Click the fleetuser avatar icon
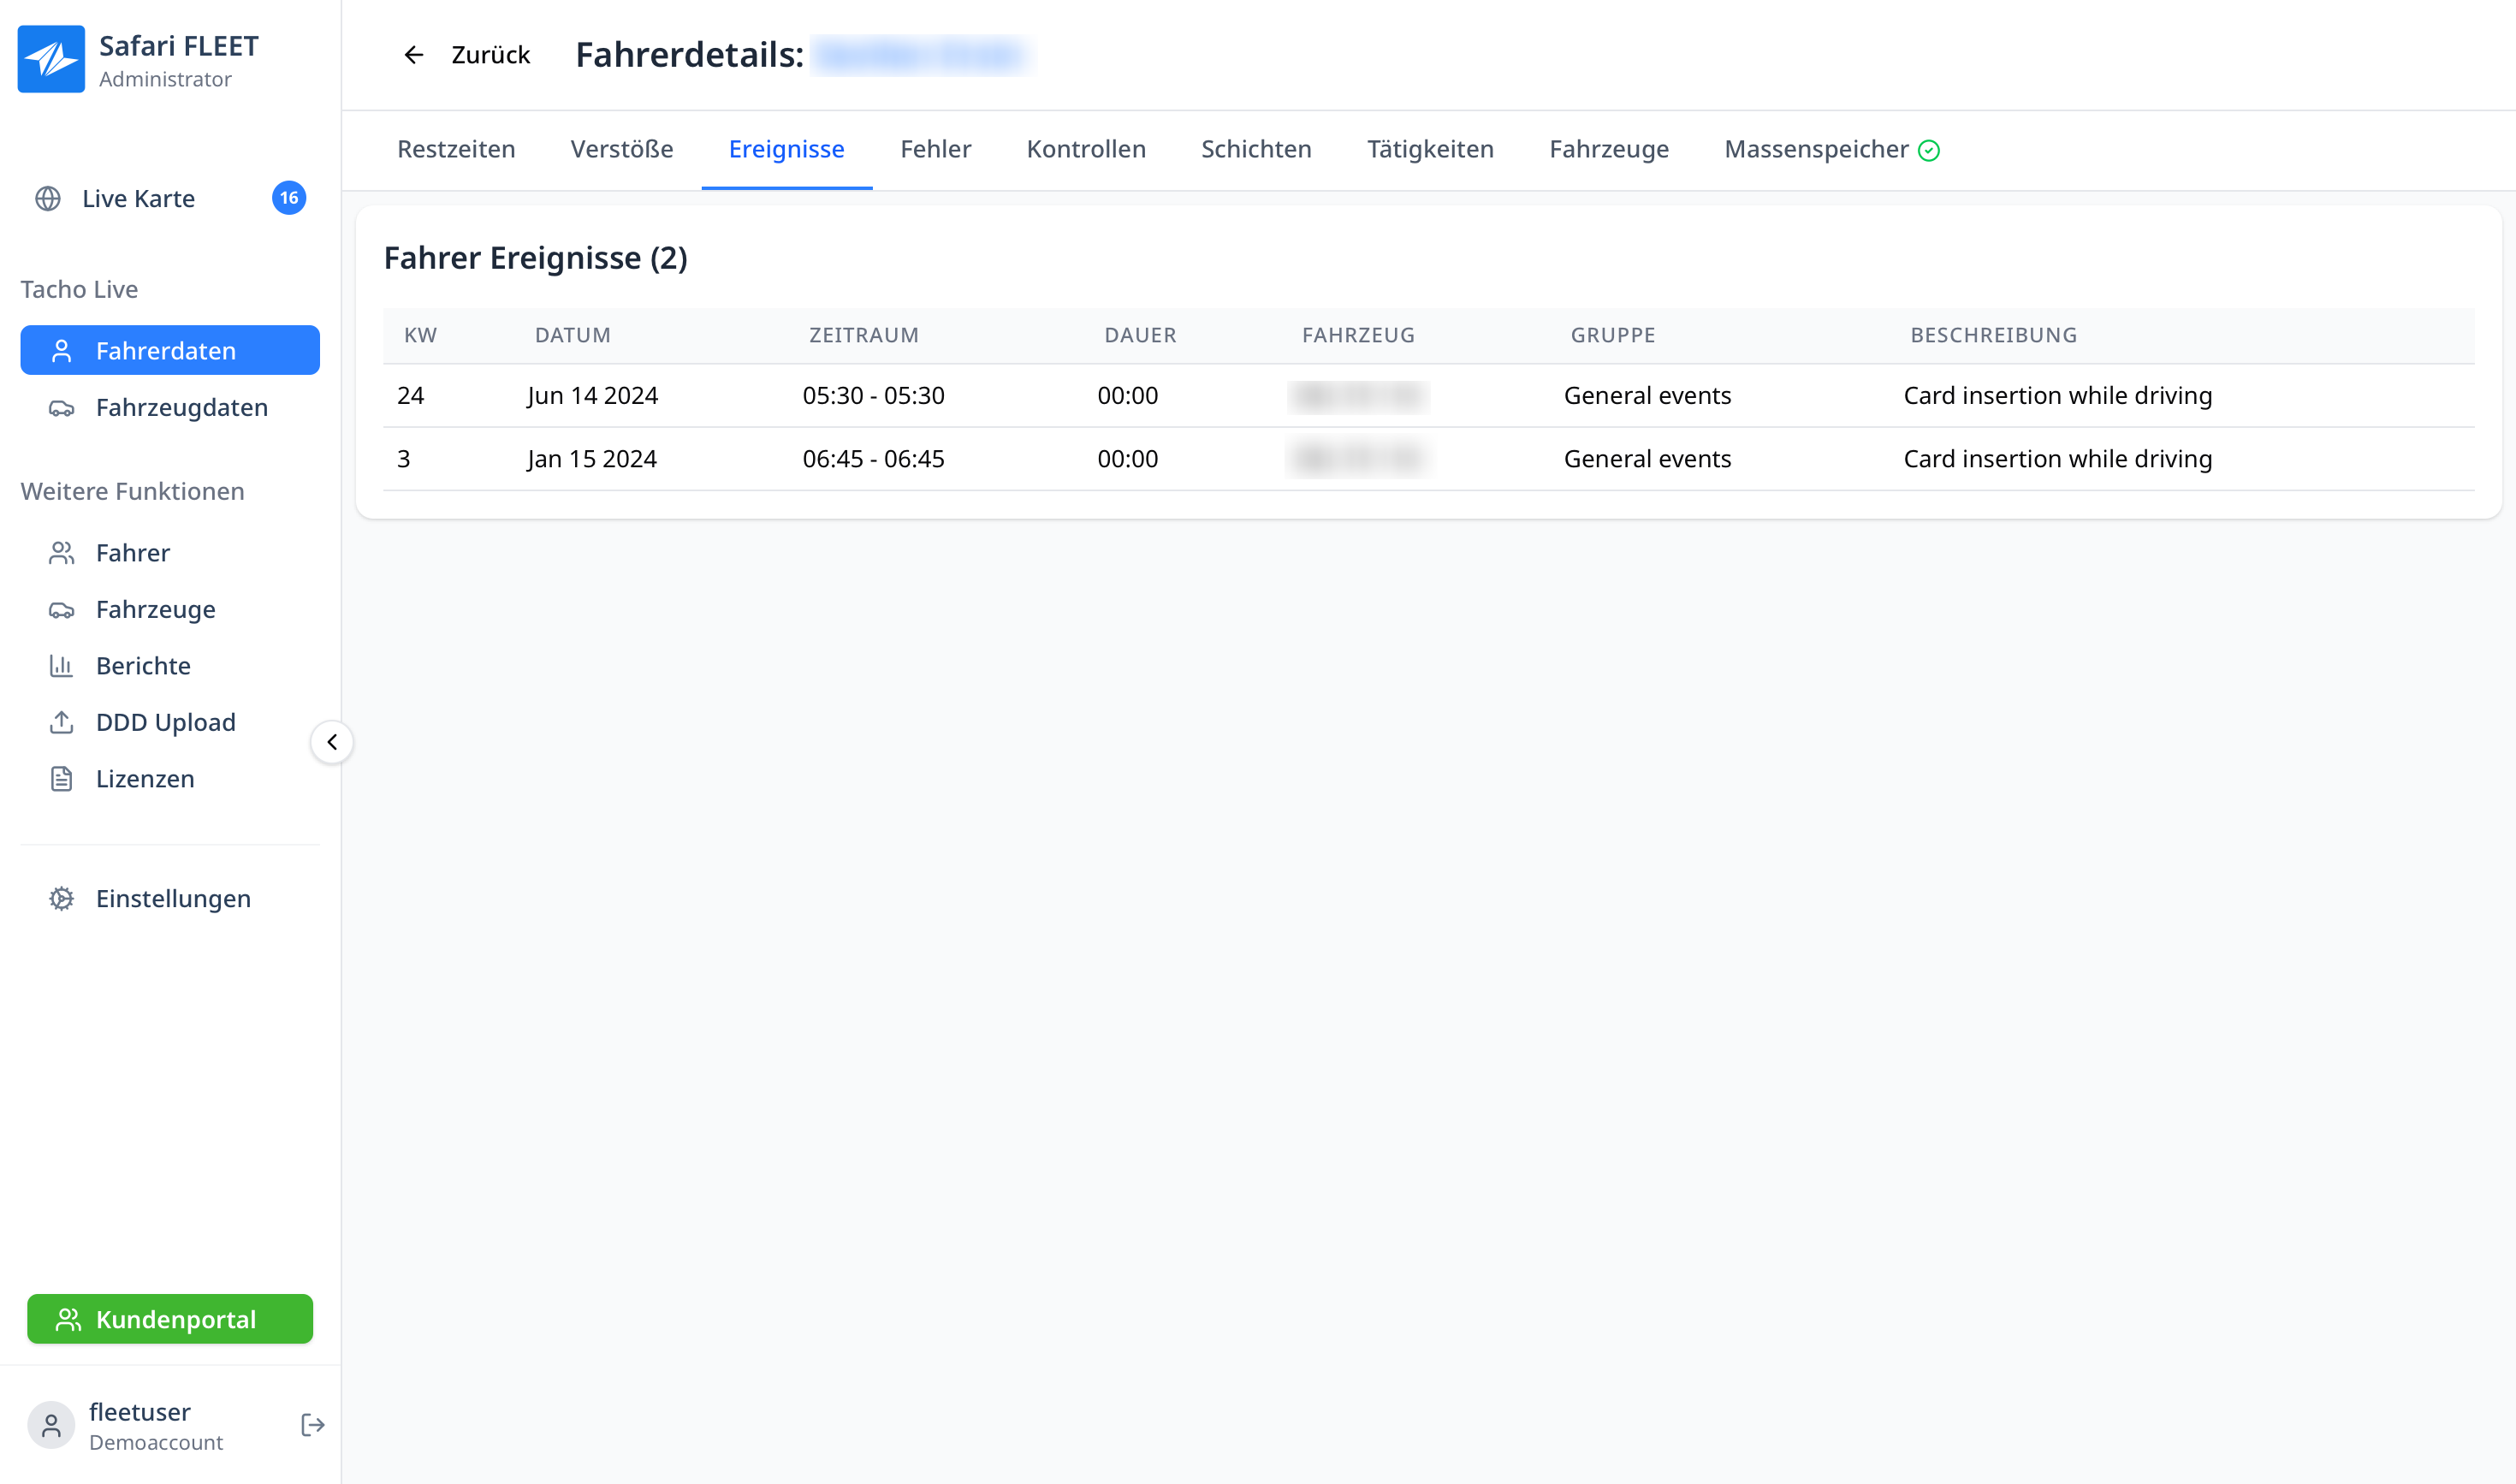 coord(51,1424)
